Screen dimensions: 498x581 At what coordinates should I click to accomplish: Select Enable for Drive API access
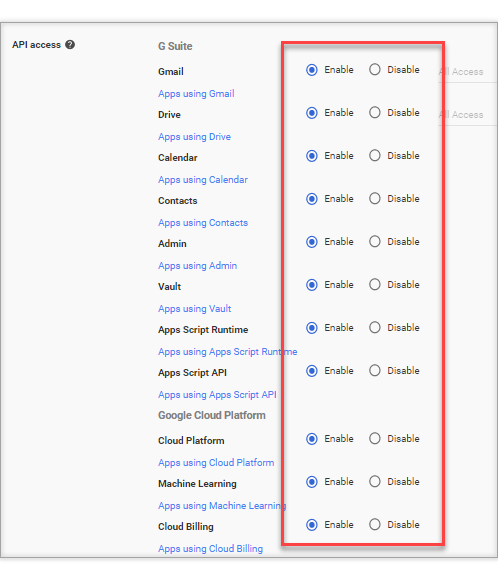tap(312, 113)
